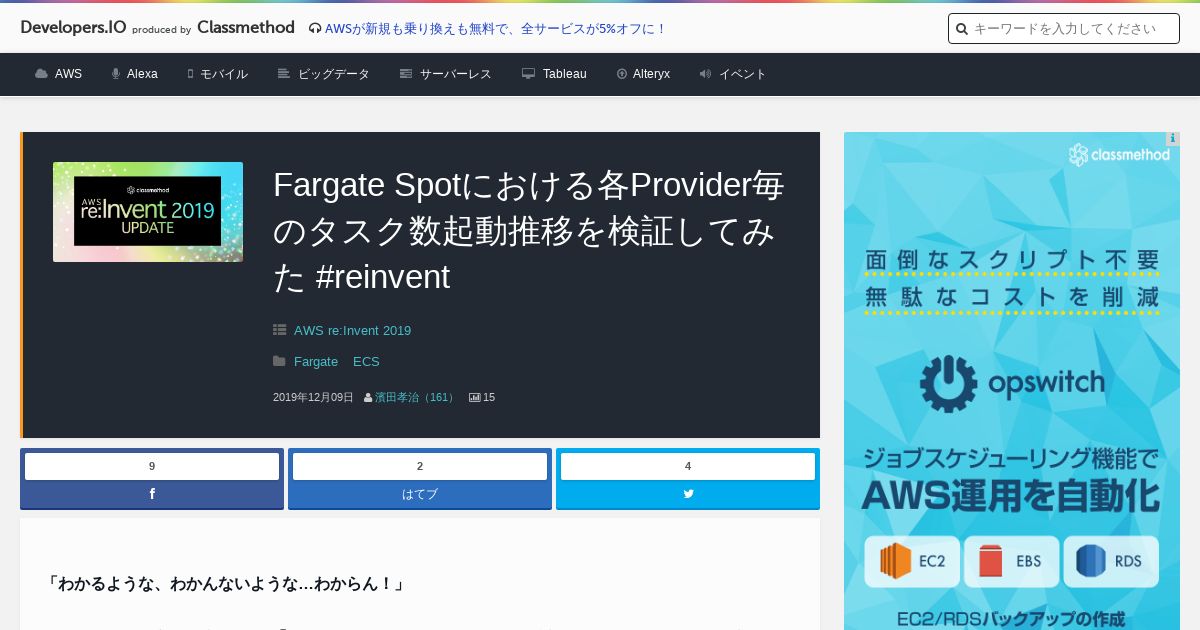The width and height of the screenshot is (1200, 630).
Task: Click the lines icon beside ビッグデータ
Action: tap(284, 74)
